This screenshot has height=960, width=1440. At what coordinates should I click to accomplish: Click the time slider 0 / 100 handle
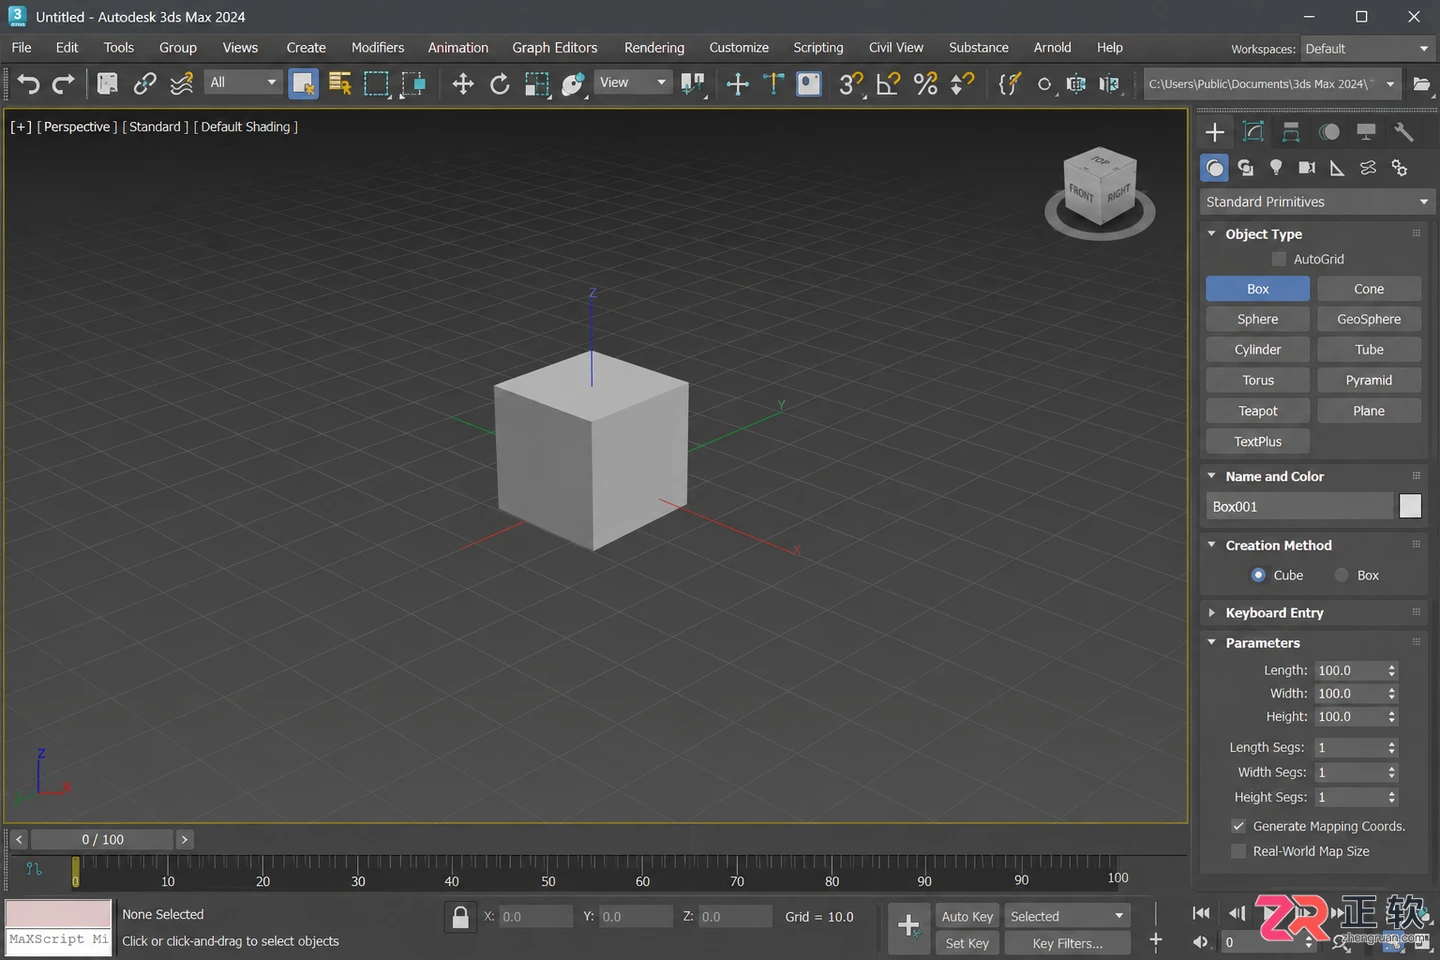(103, 840)
